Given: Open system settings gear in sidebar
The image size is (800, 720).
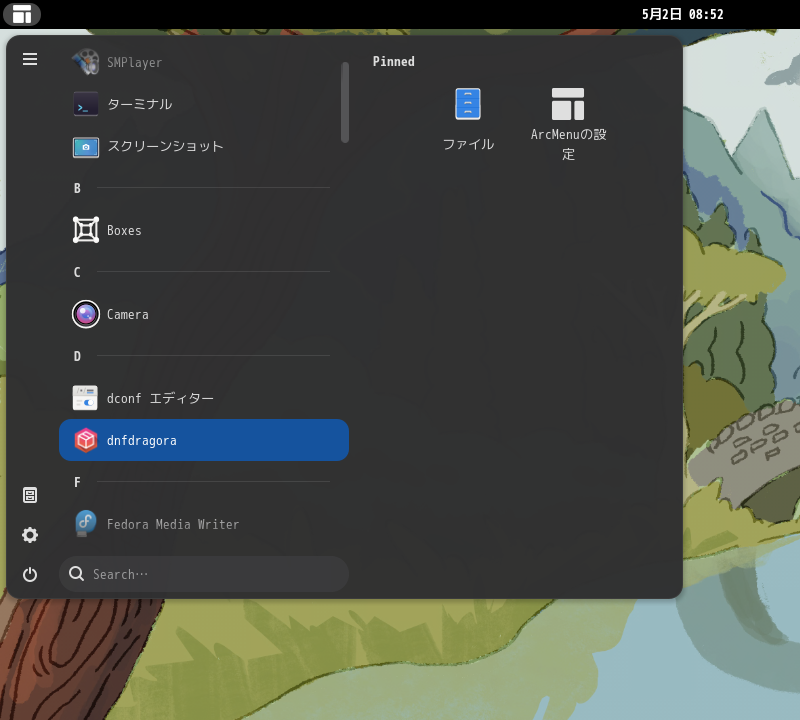Looking at the screenshot, I should click(30, 535).
